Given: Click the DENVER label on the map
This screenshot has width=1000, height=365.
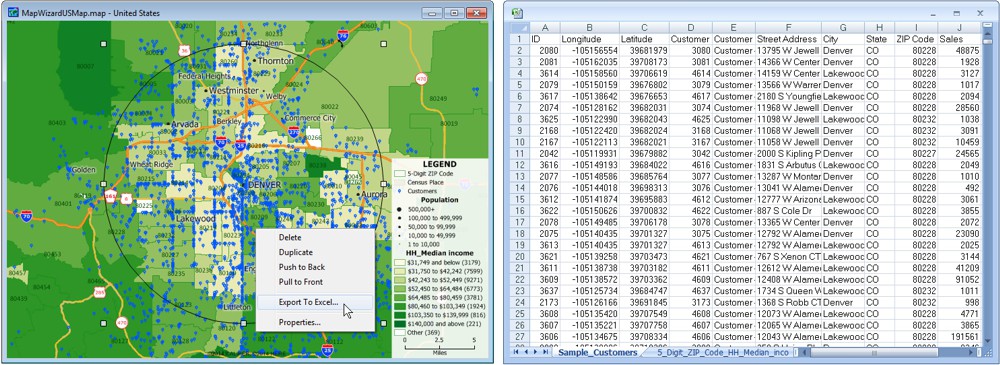Looking at the screenshot, I should click(x=264, y=185).
